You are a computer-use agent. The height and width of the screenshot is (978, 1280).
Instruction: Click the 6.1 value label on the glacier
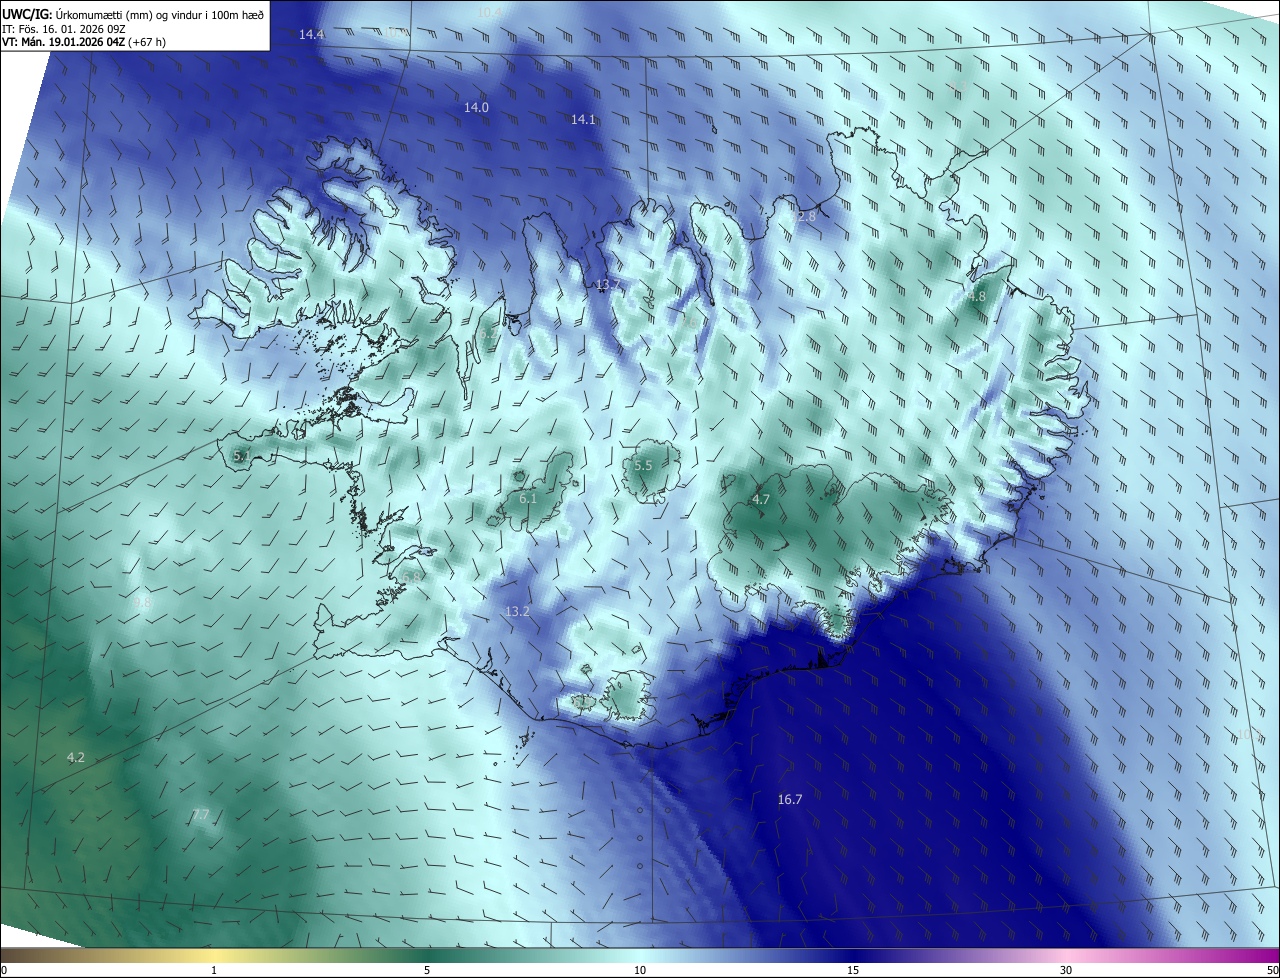529,498
